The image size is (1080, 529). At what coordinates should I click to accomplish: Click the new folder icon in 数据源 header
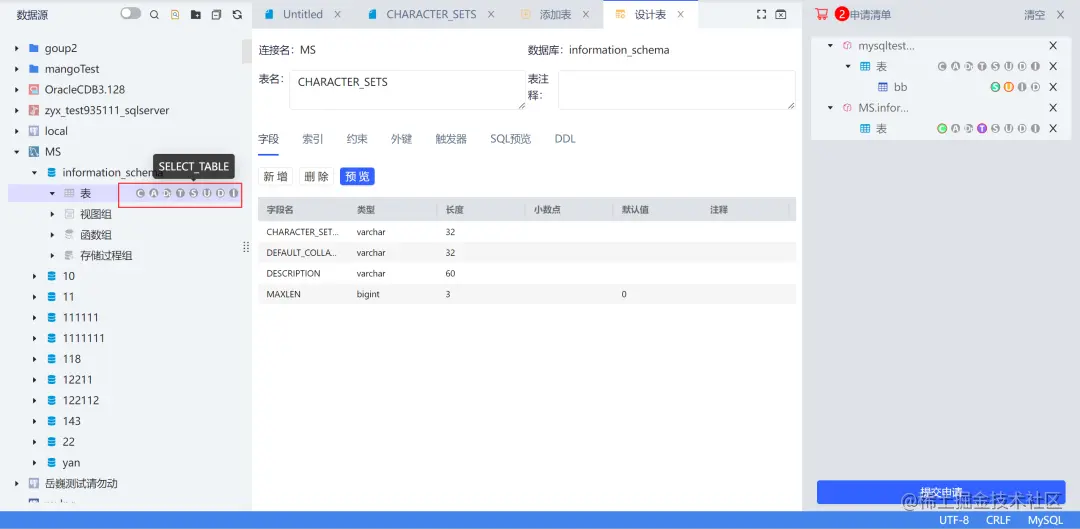pyautogui.click(x=196, y=14)
